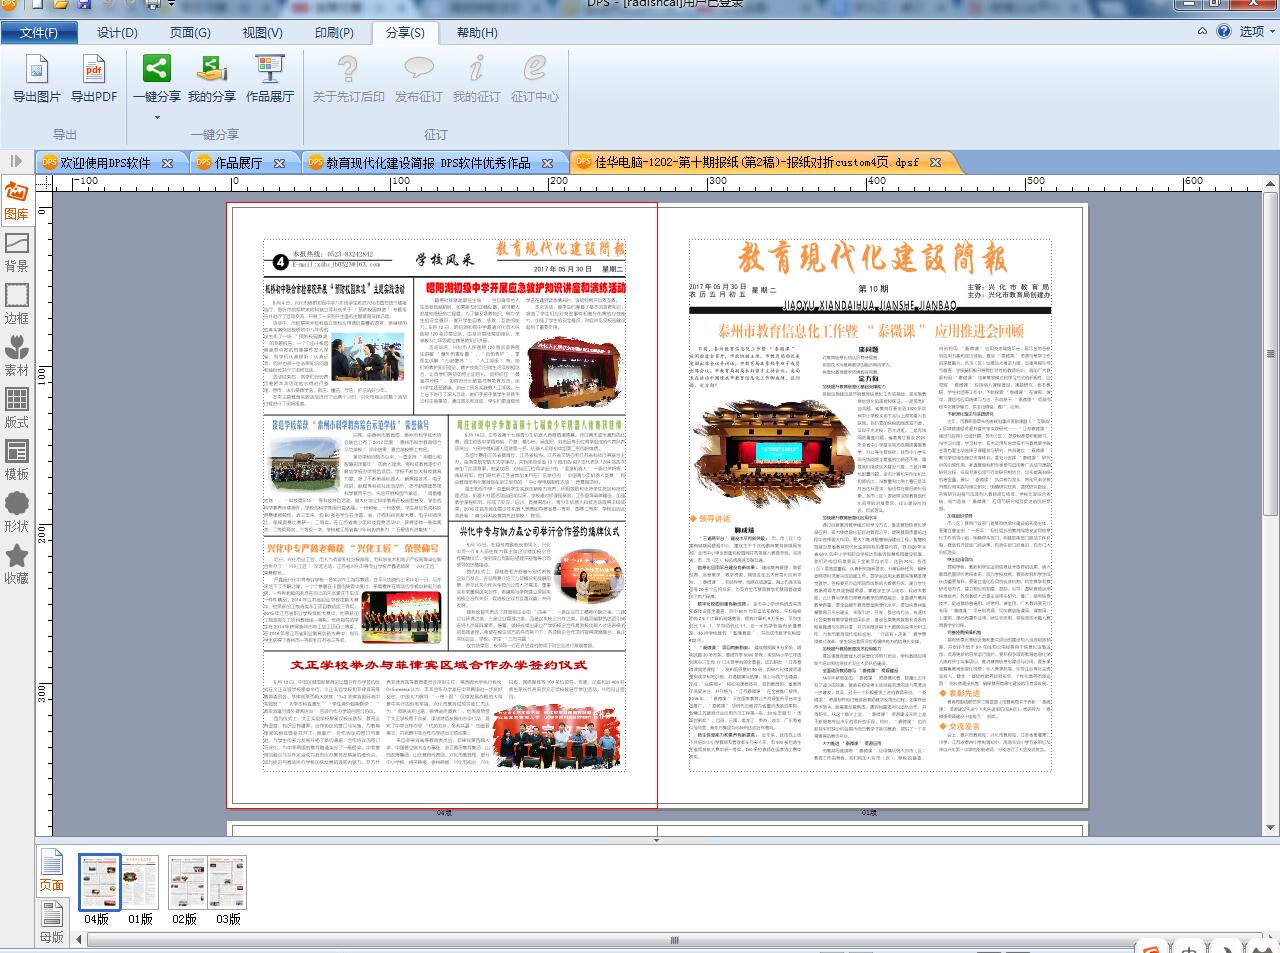Close the 作品展厅 document tab

(280, 162)
